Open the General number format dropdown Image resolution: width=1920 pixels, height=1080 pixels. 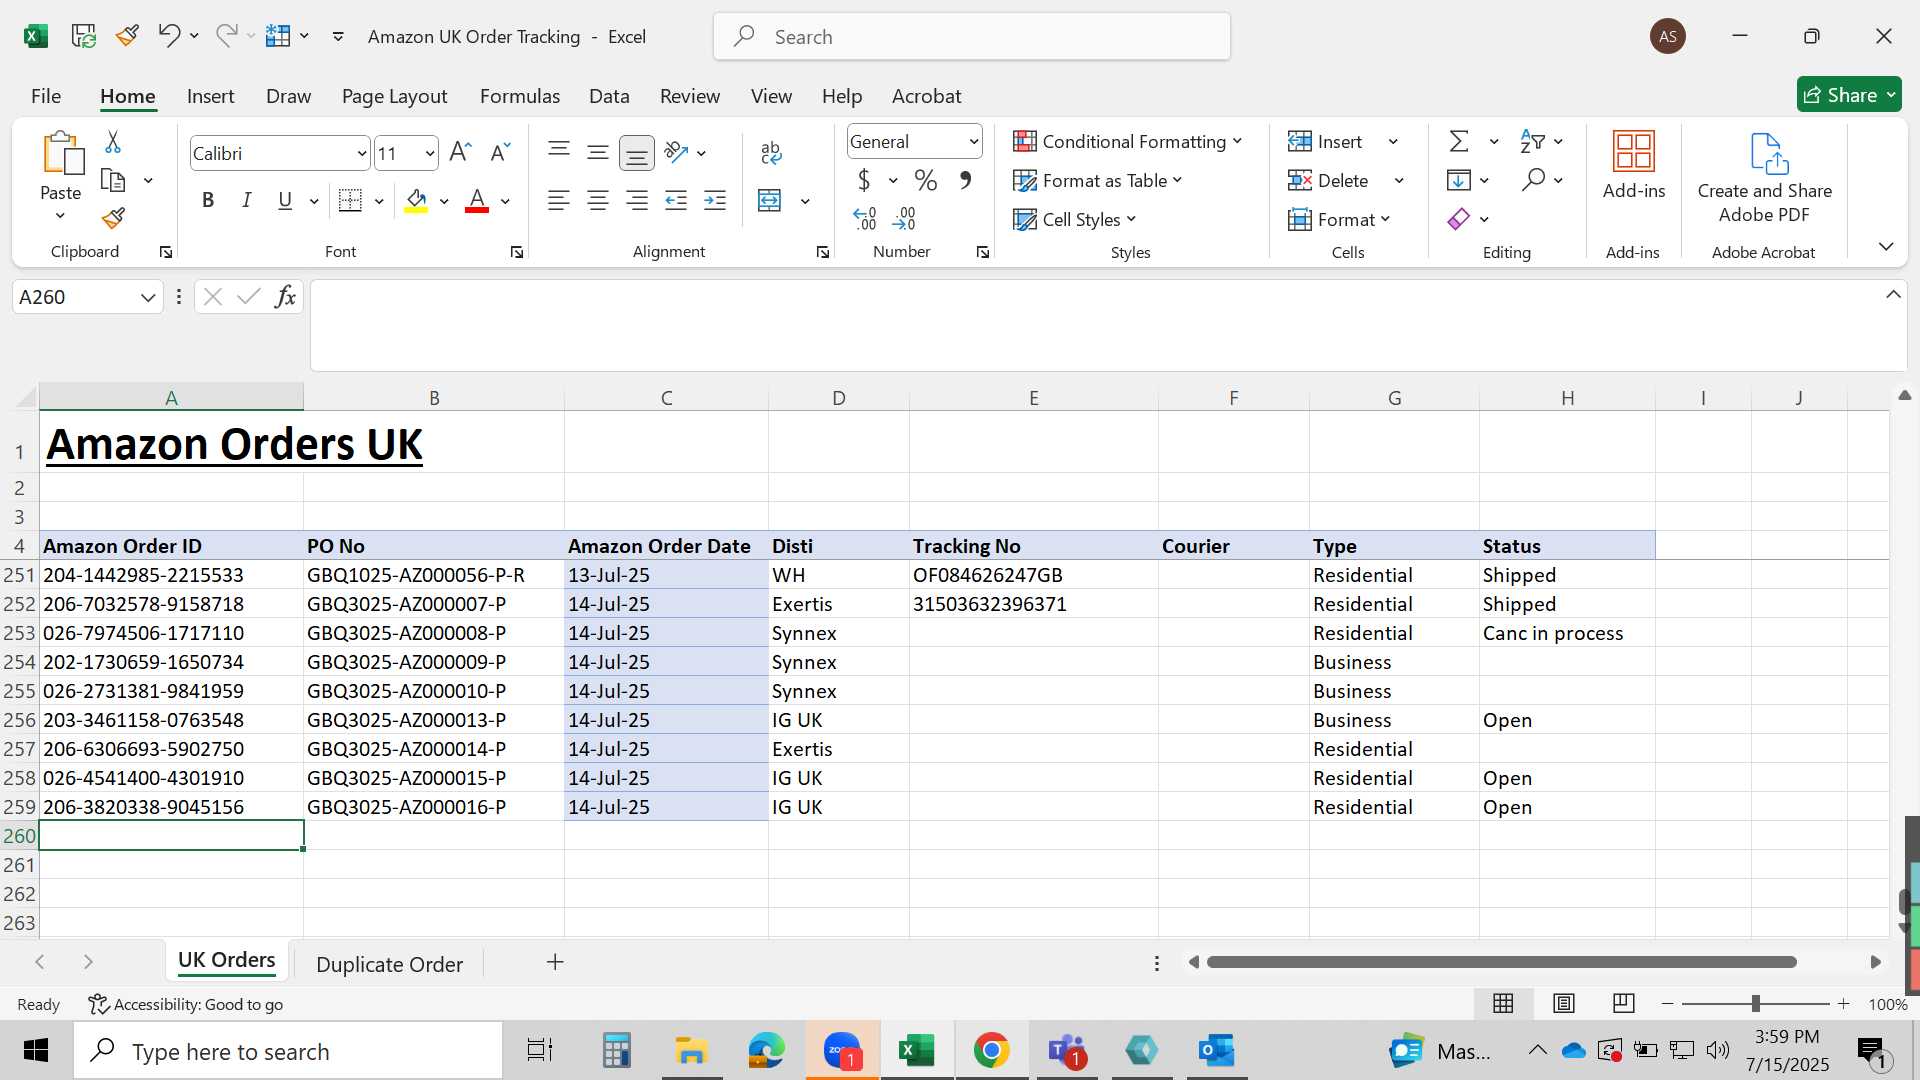pyautogui.click(x=973, y=142)
